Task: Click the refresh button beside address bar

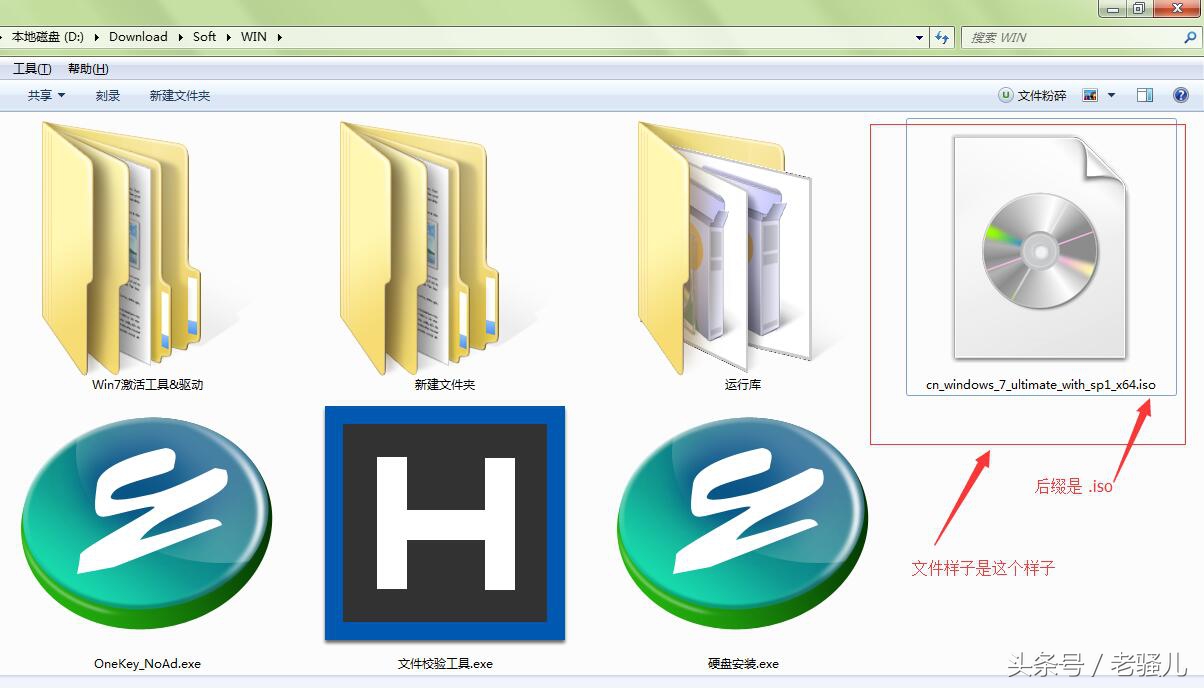Action: 942,37
